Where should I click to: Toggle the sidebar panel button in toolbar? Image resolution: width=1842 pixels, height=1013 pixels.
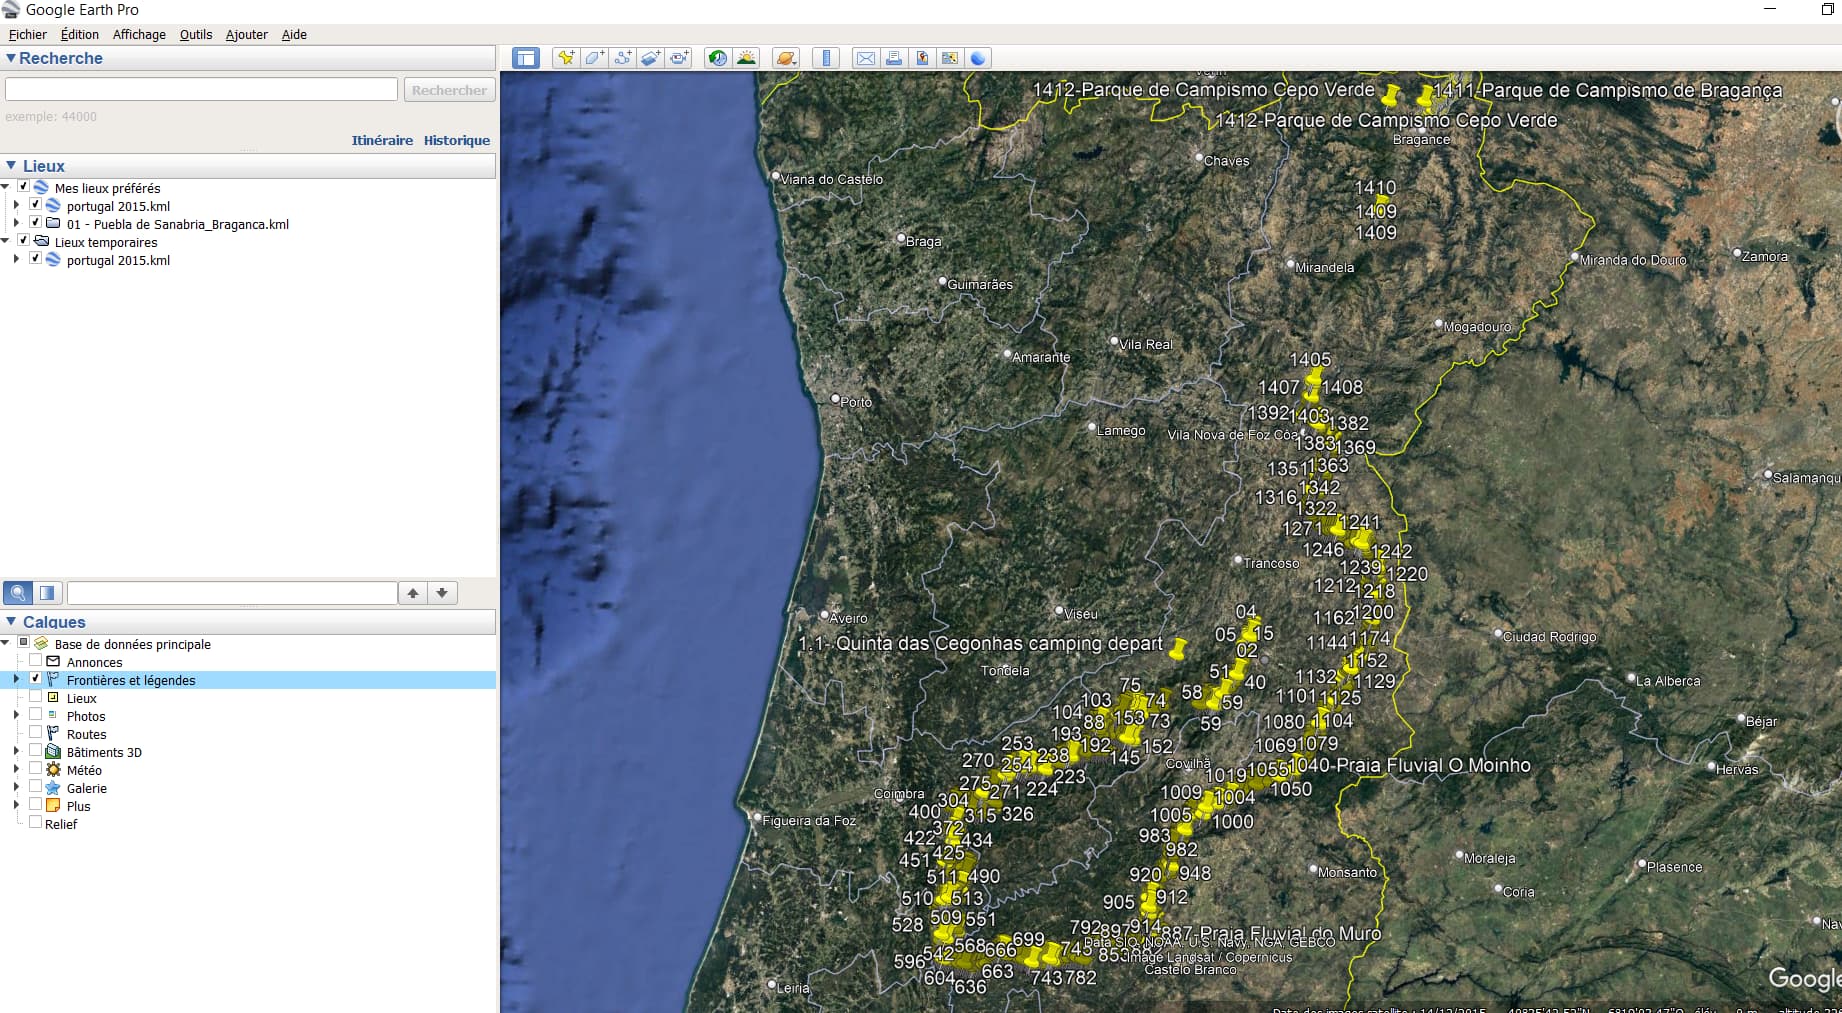526,58
